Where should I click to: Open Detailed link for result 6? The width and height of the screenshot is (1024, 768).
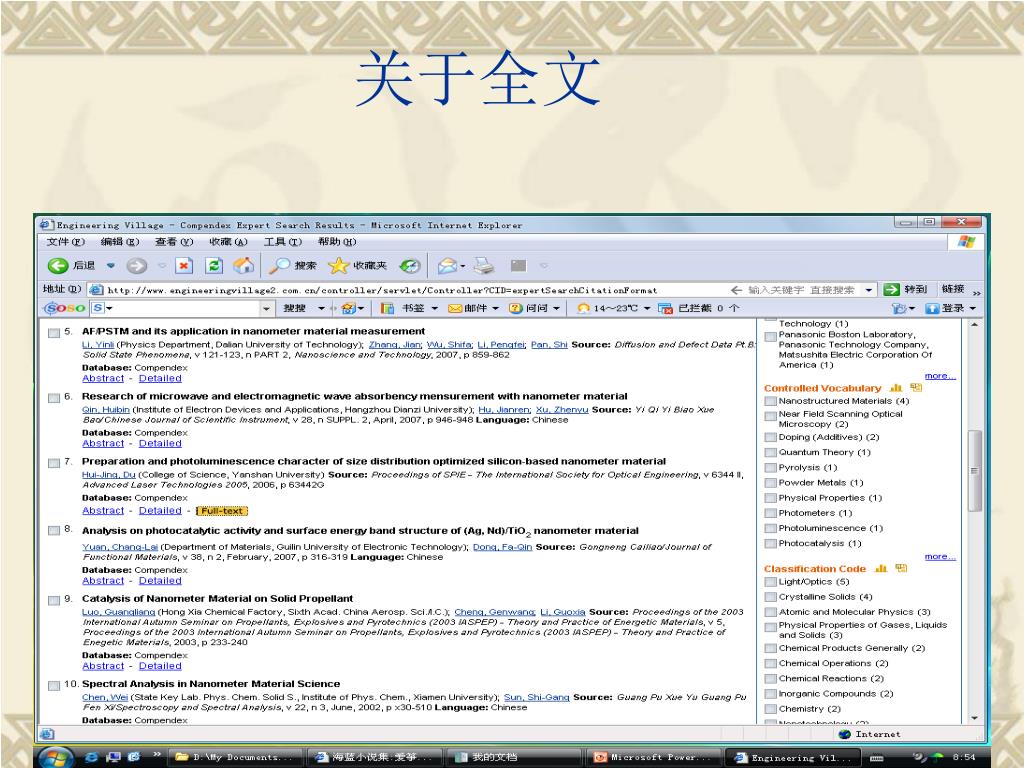(160, 443)
